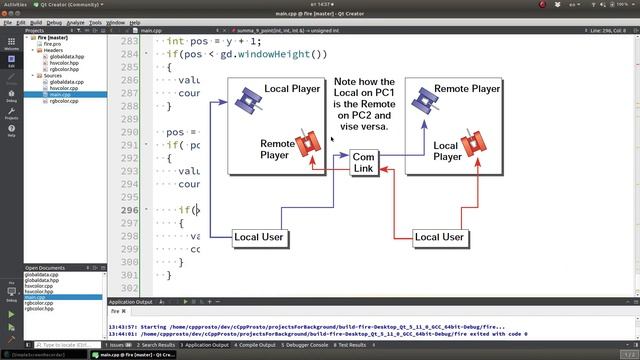The width and height of the screenshot is (640, 360).
Task: Open globaldata.cpp in Sources
Action: [67, 82]
